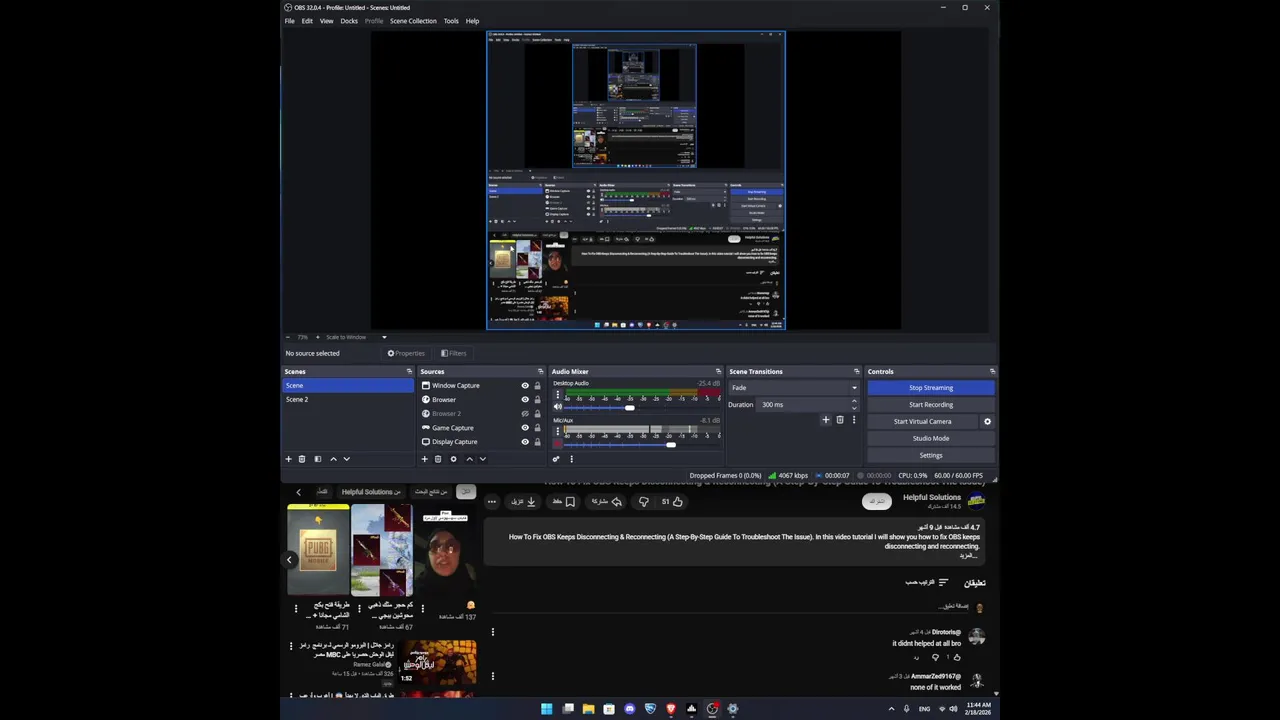This screenshot has height=720, width=1280.
Task: Remove selected scene using Scenes trash icon
Action: 302,459
